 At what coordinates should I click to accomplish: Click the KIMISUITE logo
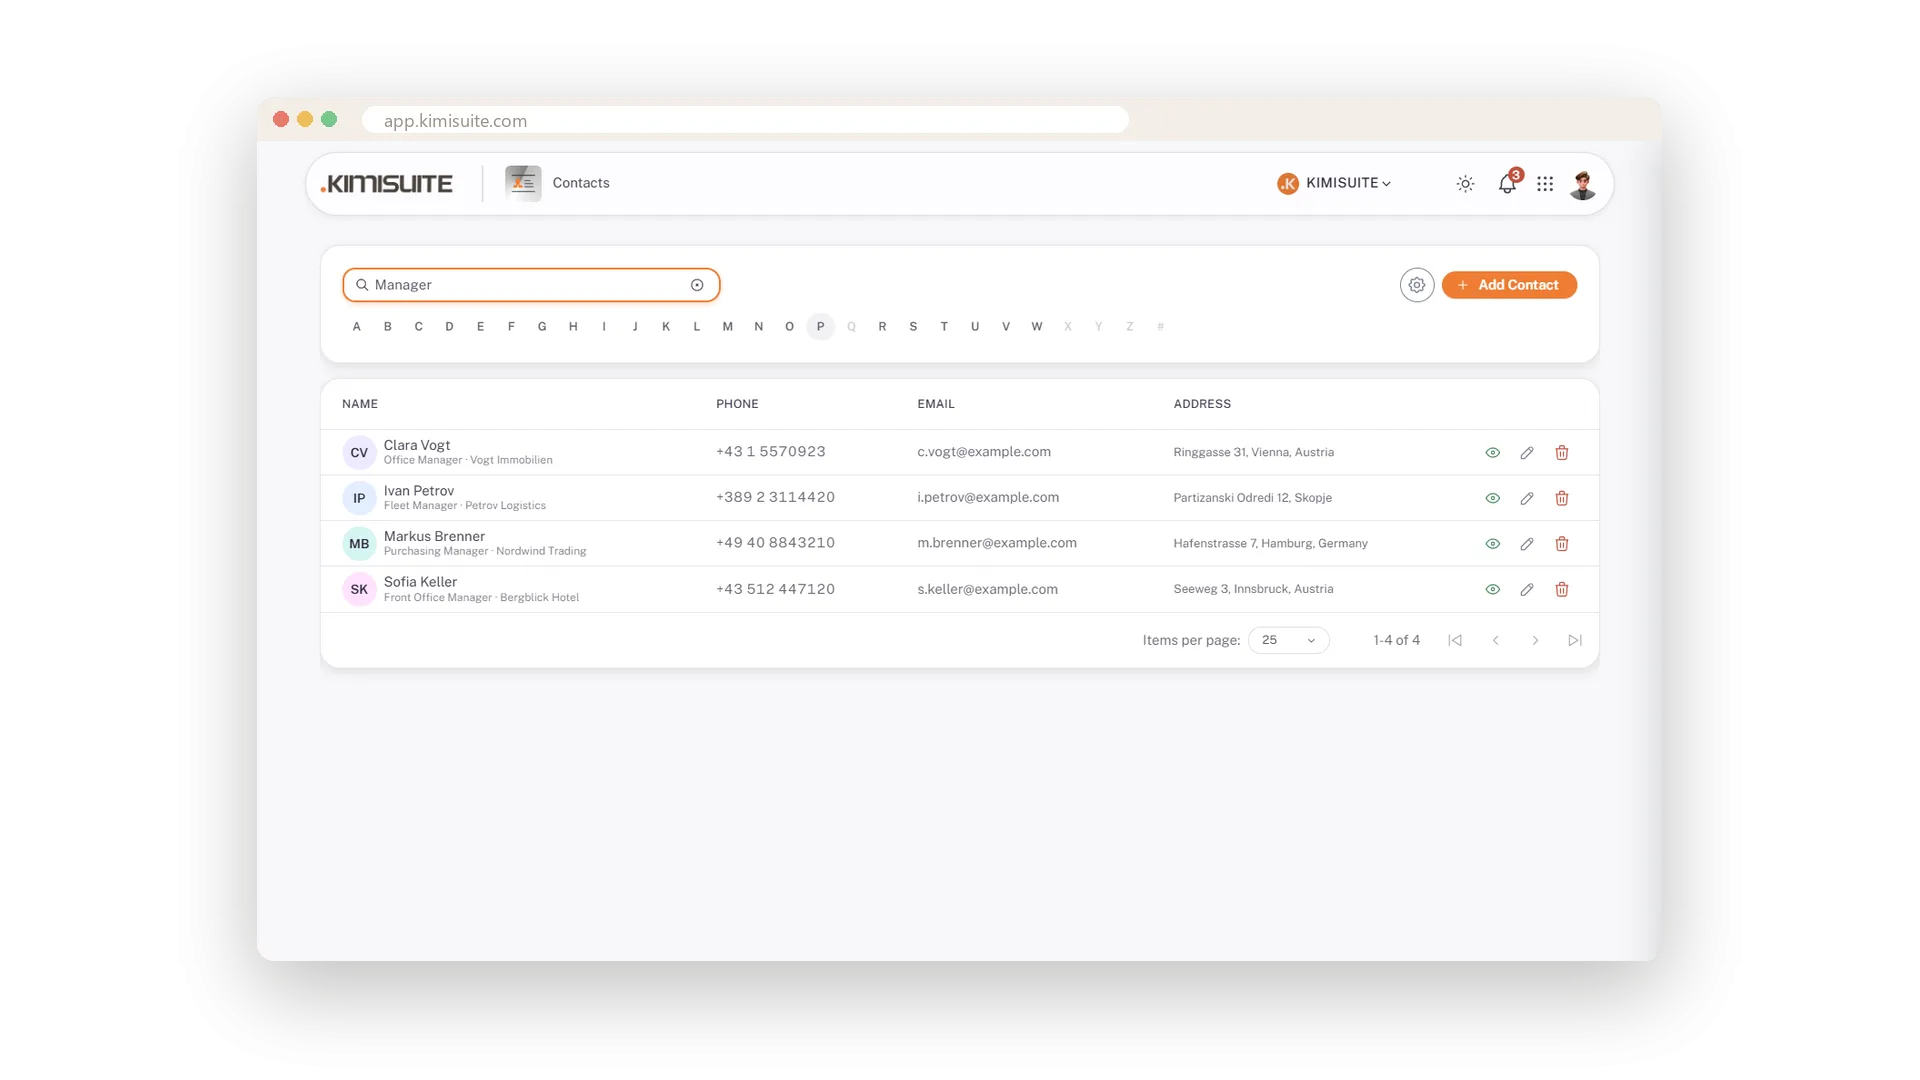386,184
